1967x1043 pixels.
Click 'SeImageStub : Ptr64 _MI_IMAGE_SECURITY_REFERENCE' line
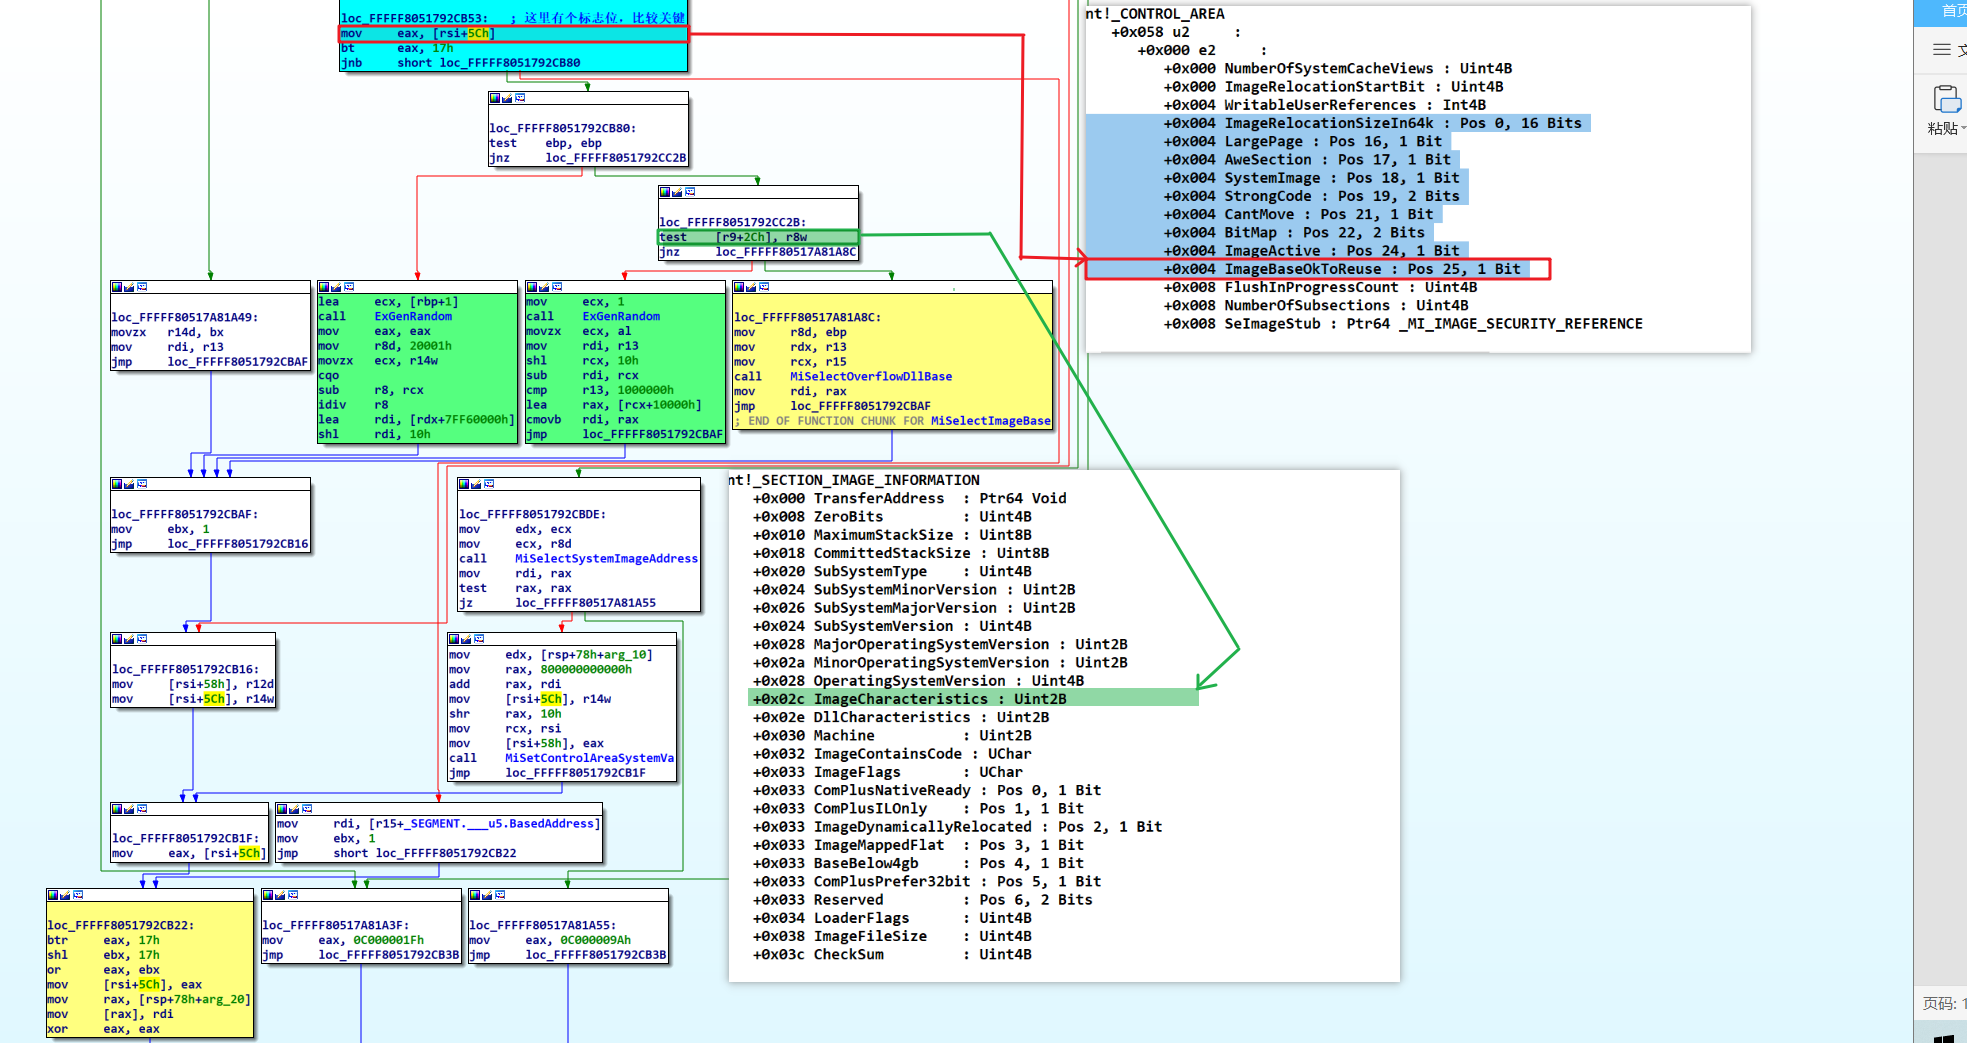tap(1402, 324)
